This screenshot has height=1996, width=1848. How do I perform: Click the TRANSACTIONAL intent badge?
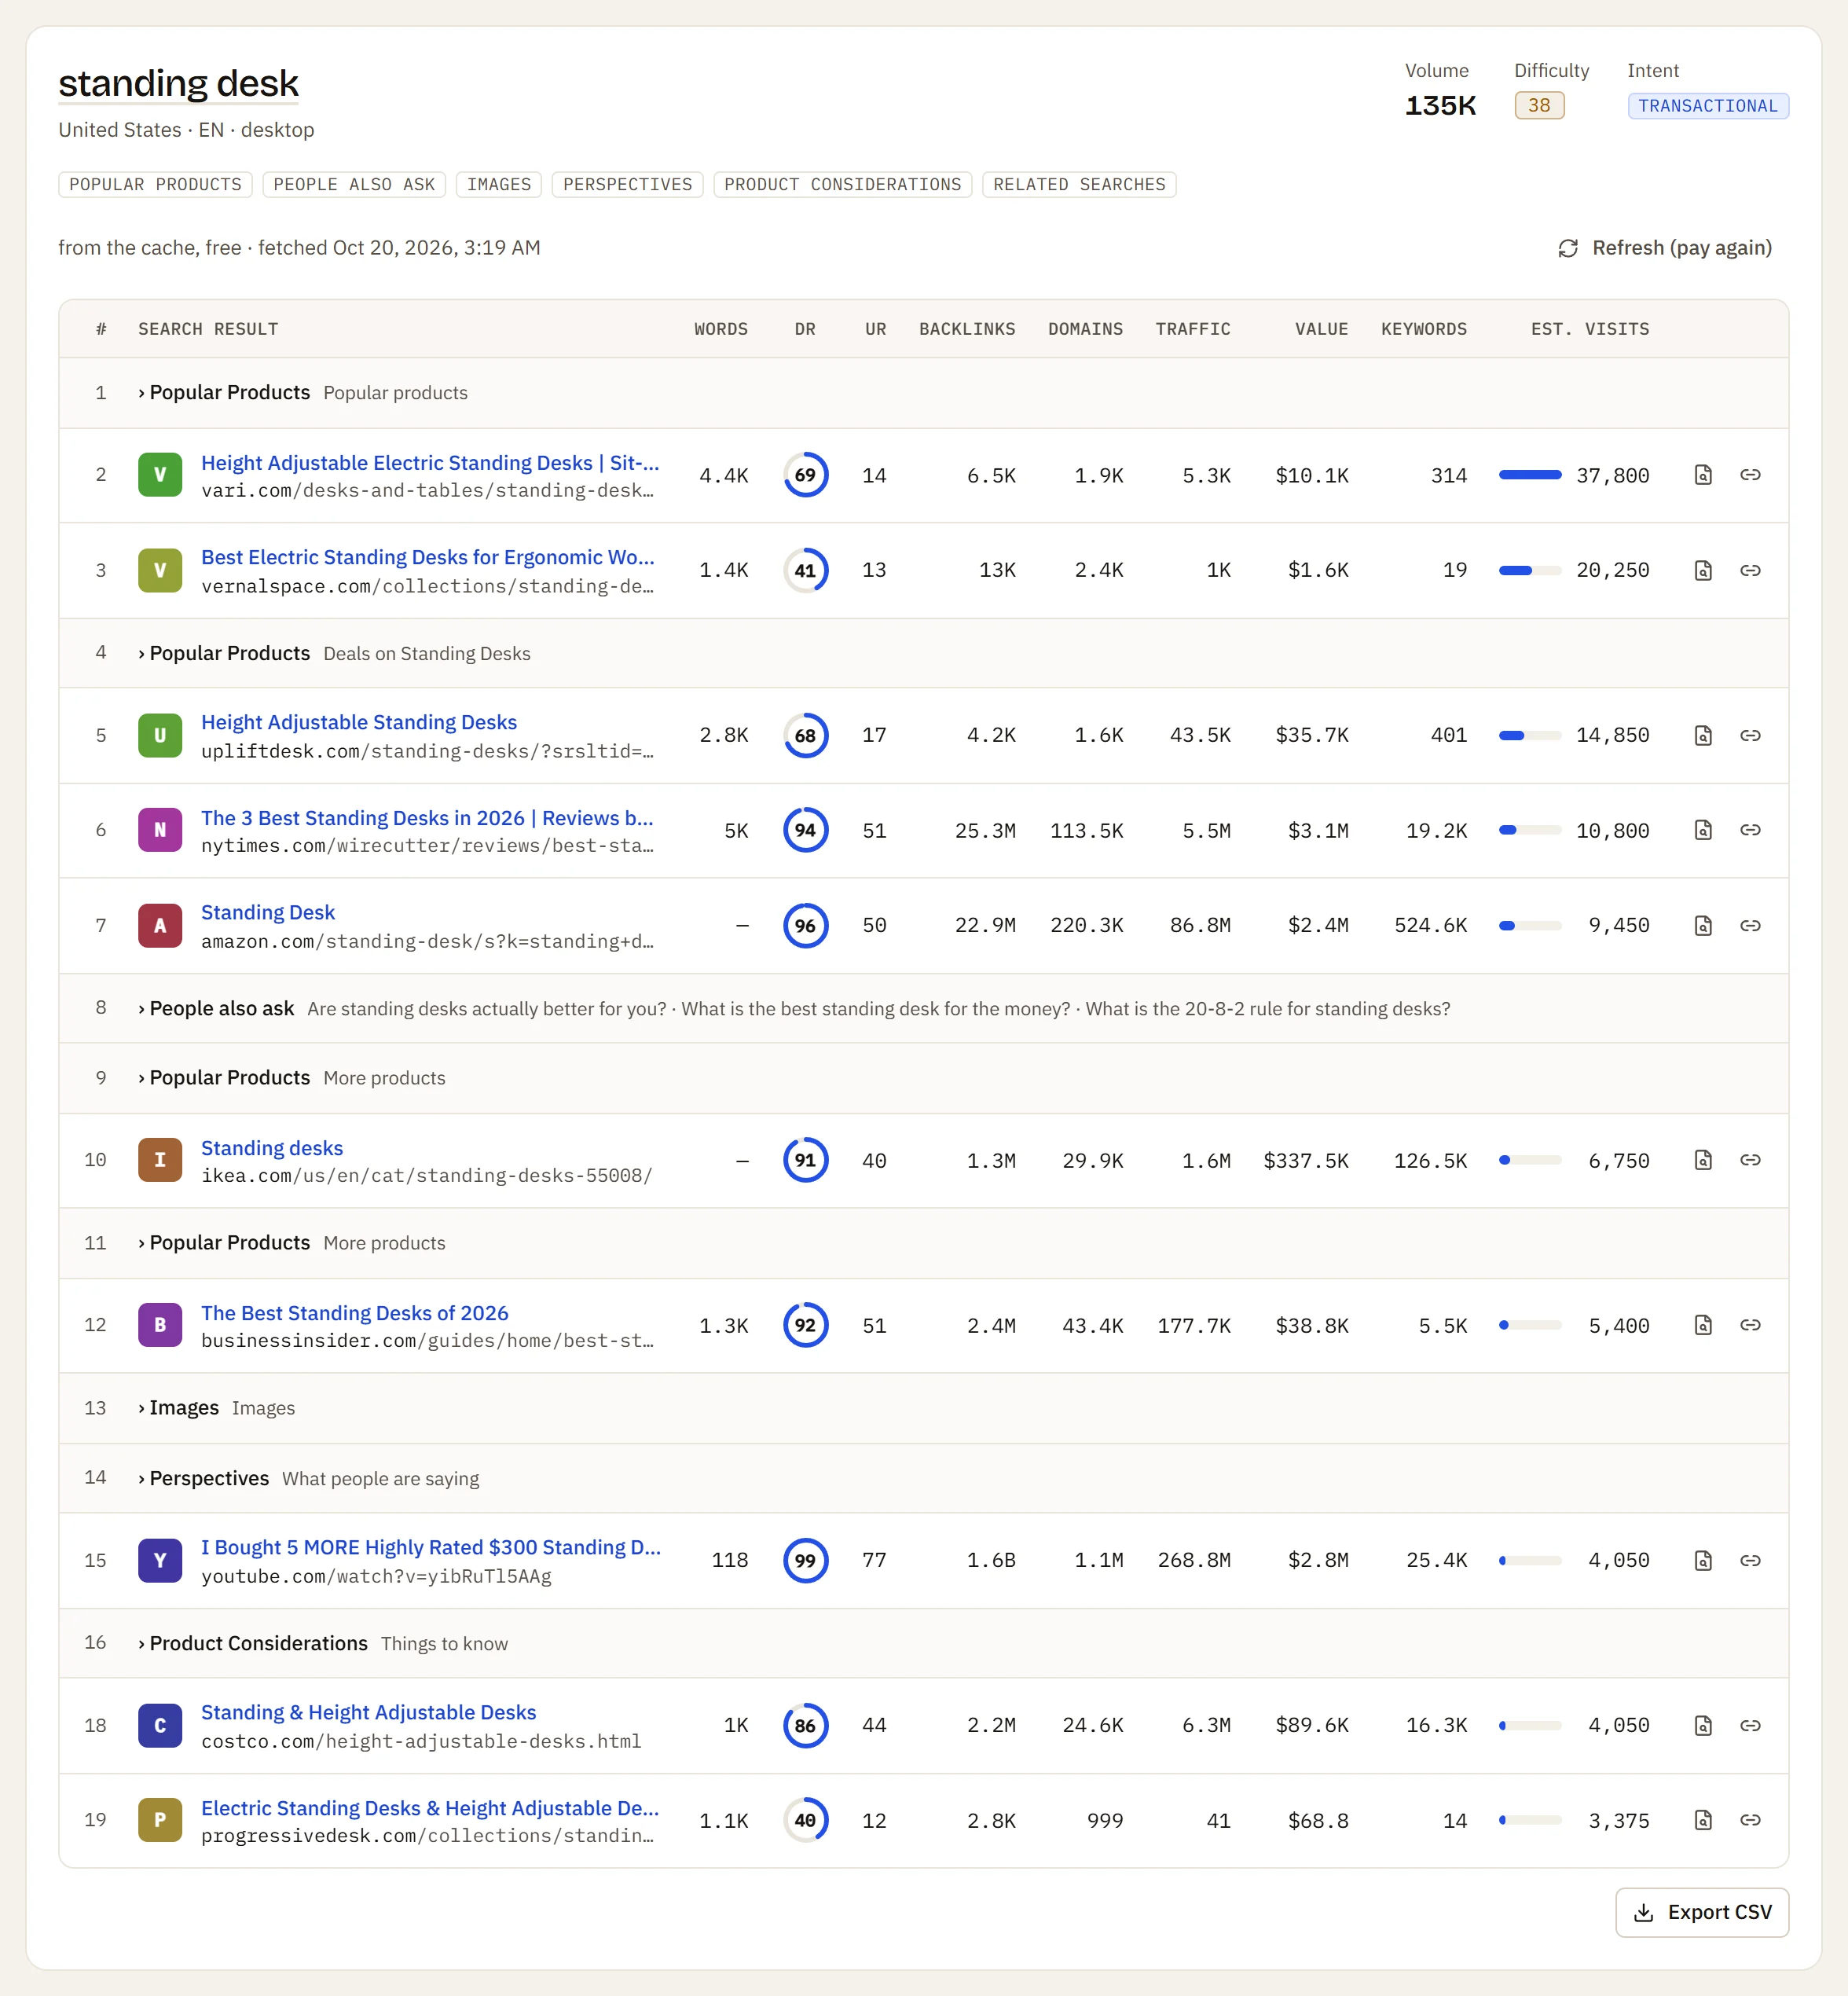(x=1708, y=106)
